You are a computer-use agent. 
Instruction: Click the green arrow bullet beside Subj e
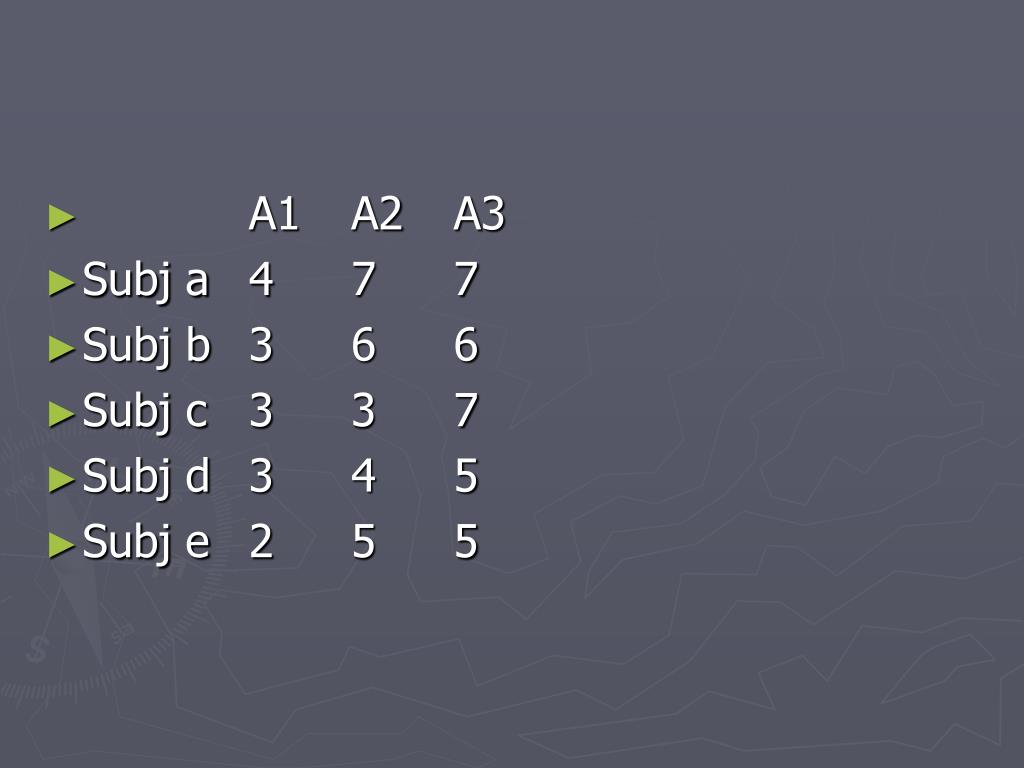coord(62,546)
